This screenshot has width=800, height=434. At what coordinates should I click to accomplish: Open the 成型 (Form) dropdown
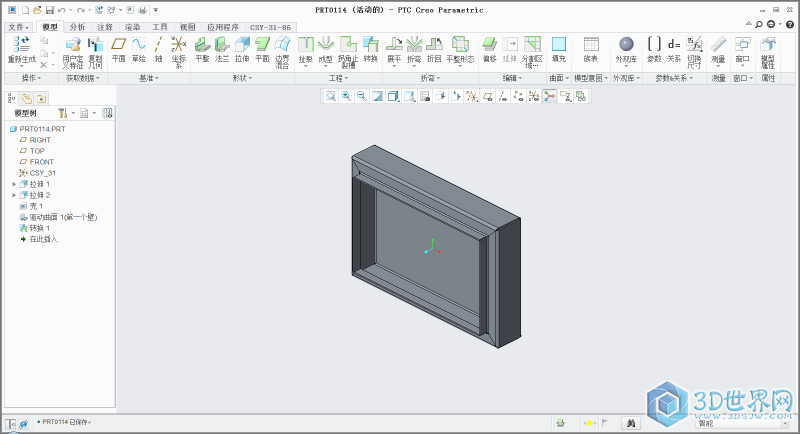point(326,66)
